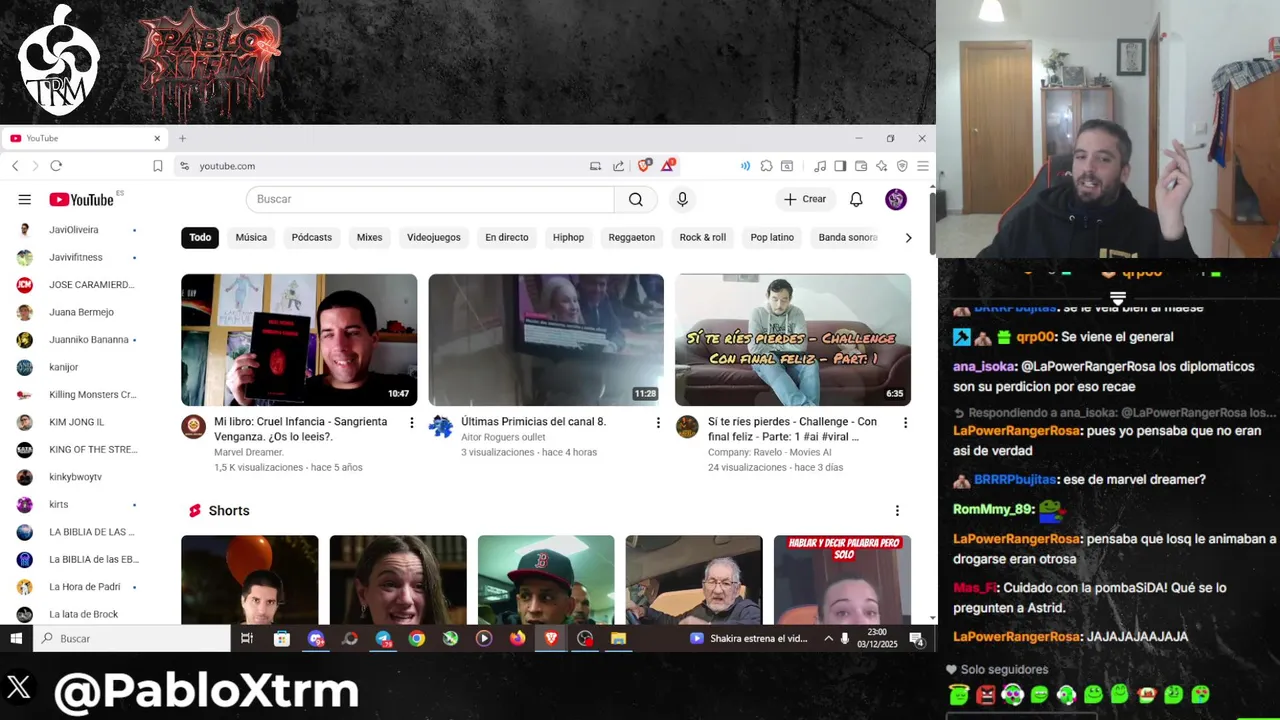Select the Pop latino filter chip
1280x720 pixels.
[x=772, y=238]
